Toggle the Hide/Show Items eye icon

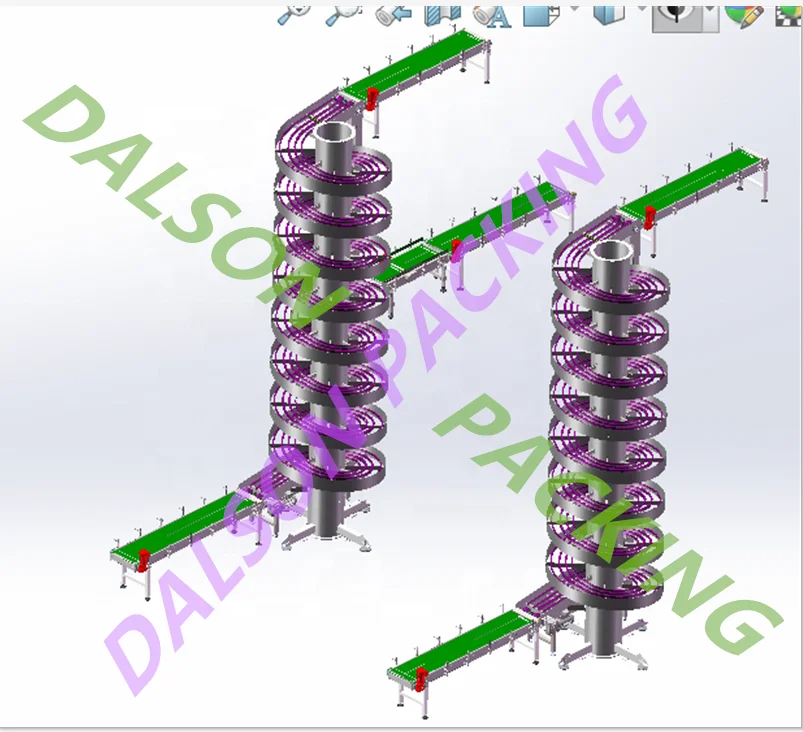coord(677,17)
